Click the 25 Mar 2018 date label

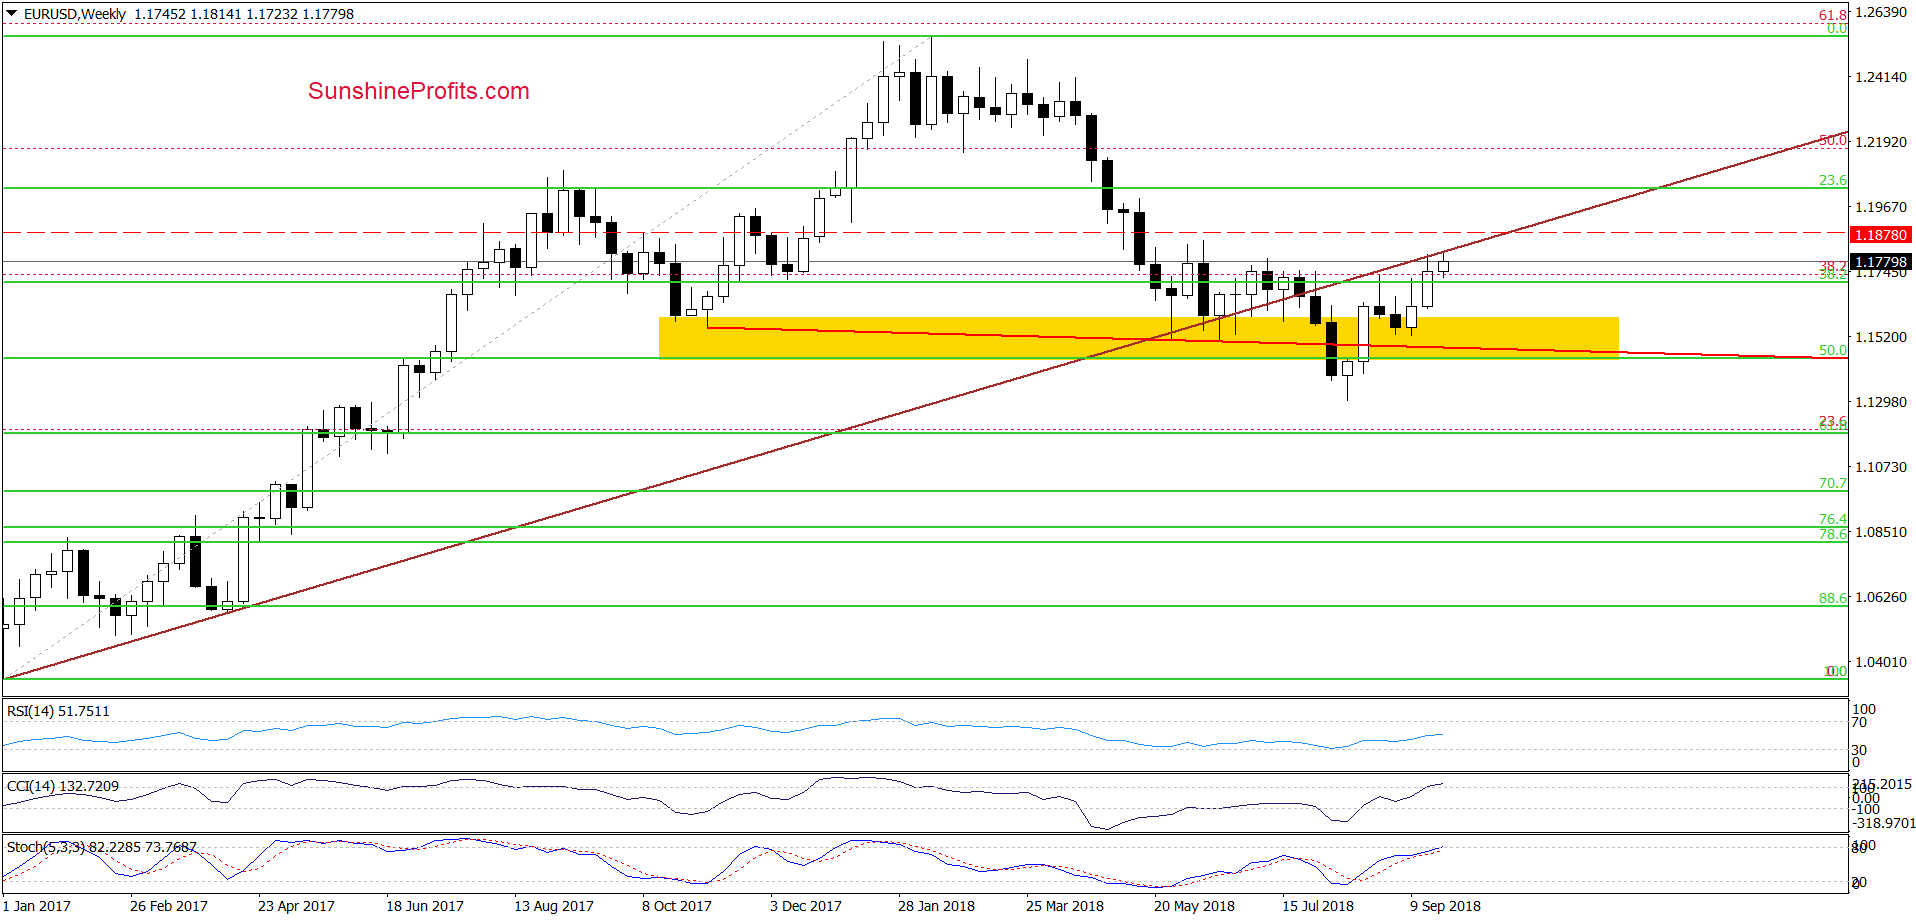click(x=1065, y=906)
